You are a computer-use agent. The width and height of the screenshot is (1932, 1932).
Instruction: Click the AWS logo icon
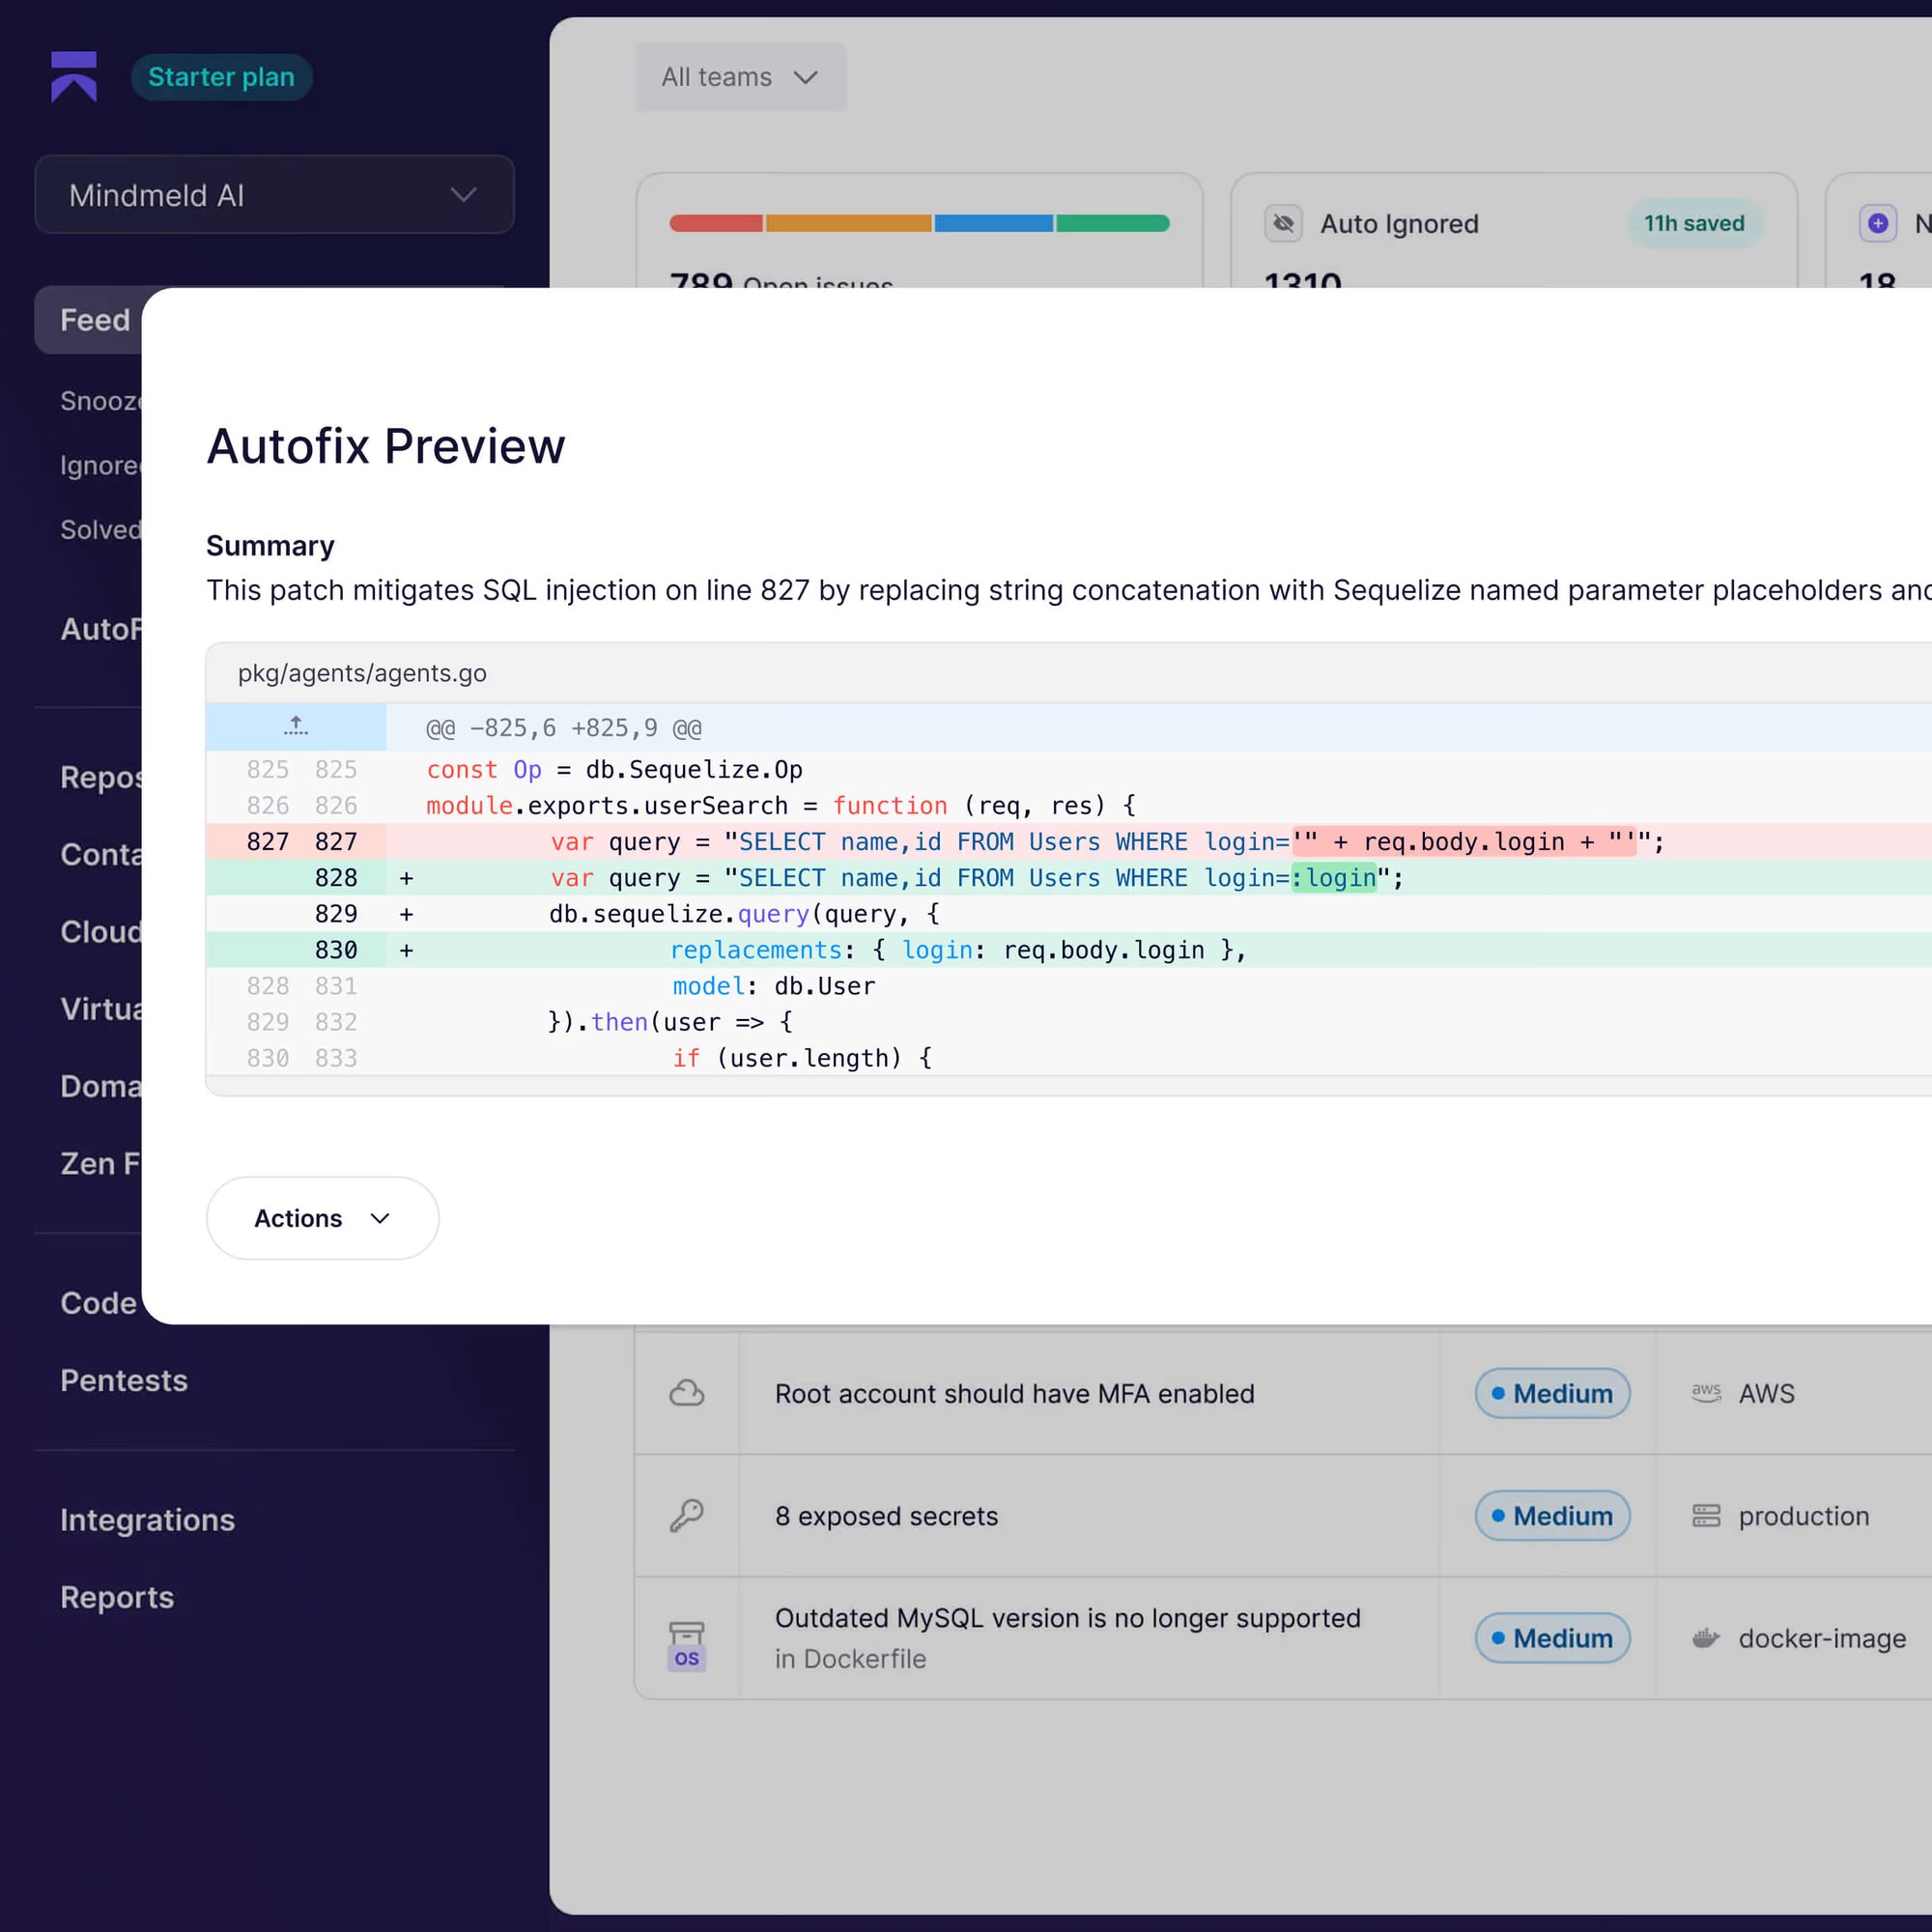click(x=1706, y=1393)
